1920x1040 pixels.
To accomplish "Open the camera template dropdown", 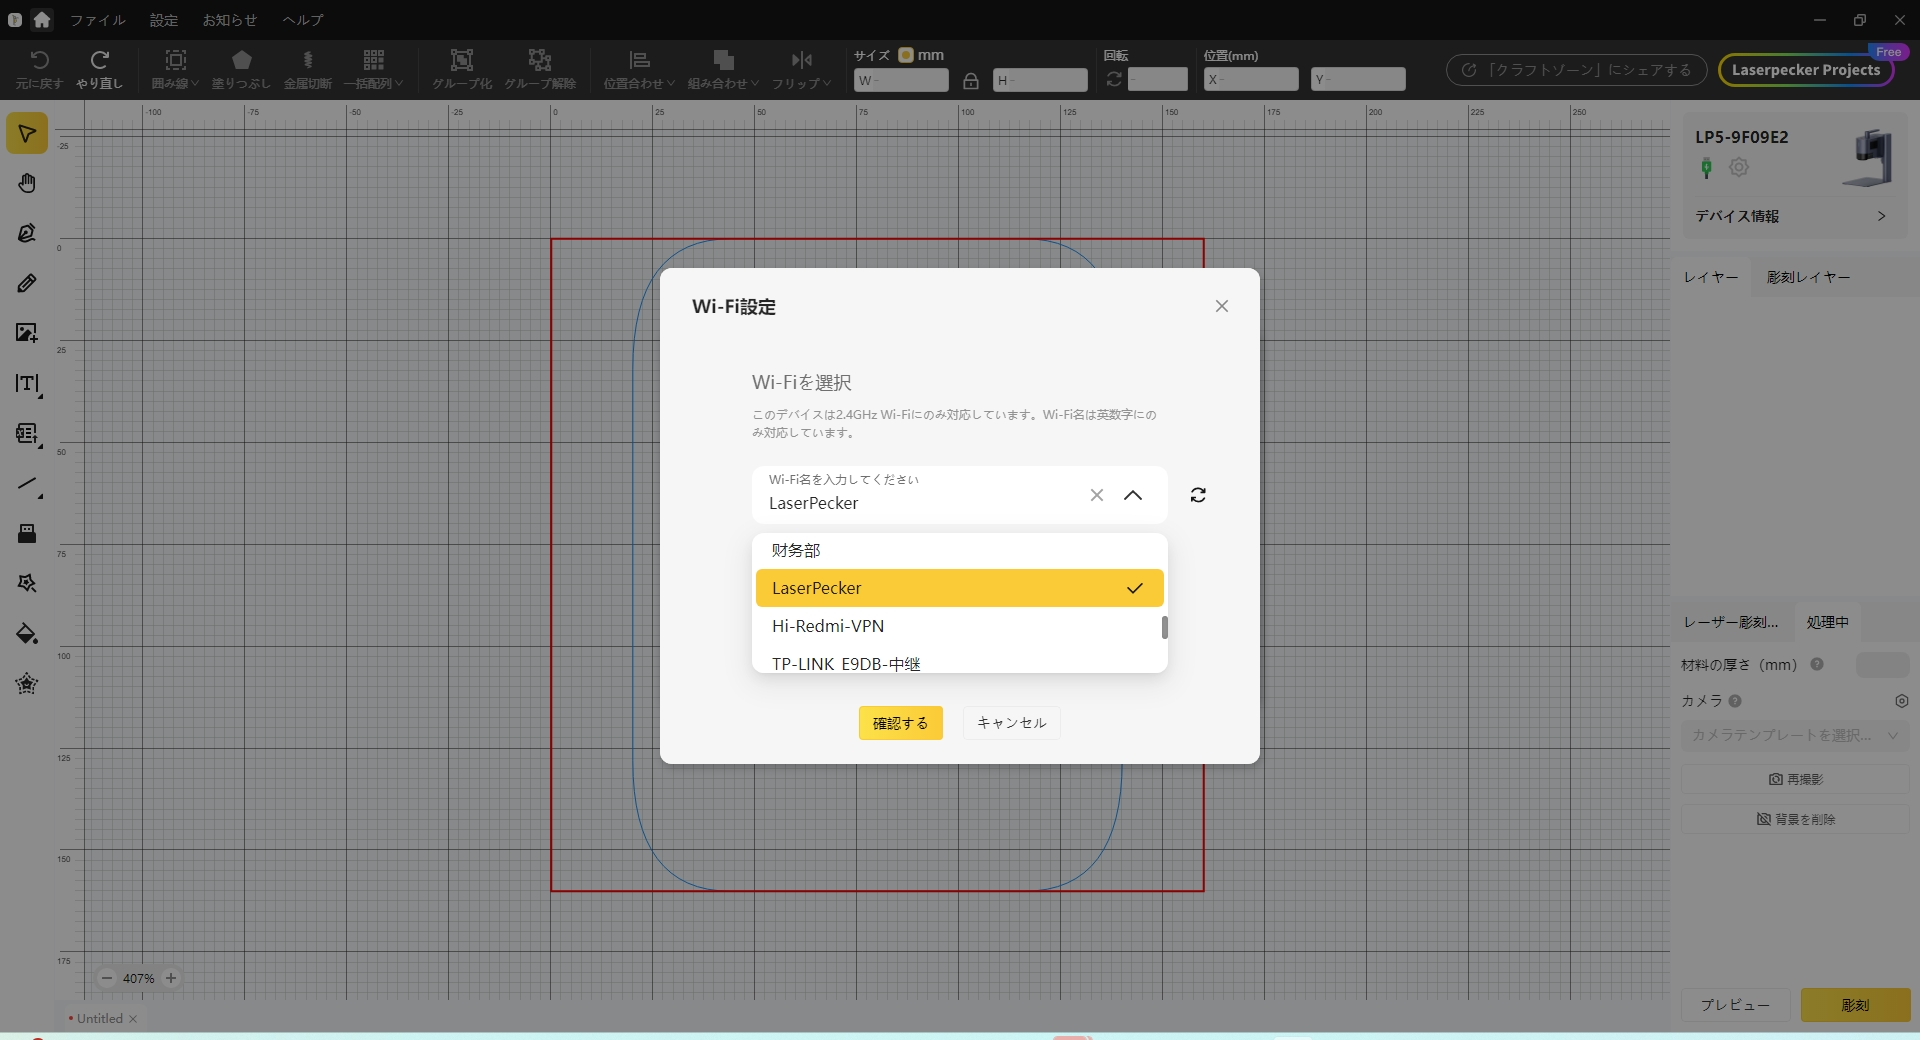I will [x=1795, y=735].
